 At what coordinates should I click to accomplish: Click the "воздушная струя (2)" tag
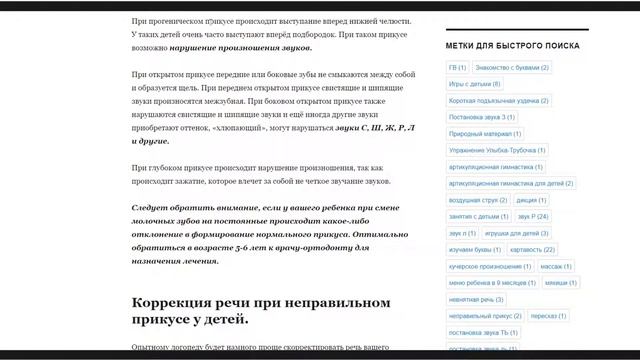(x=478, y=200)
